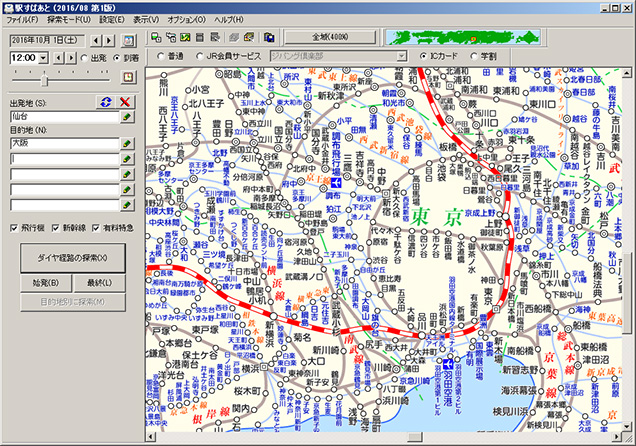The image size is (636, 446).
Task: Clear stations with the red X icon
Action: click(x=125, y=102)
